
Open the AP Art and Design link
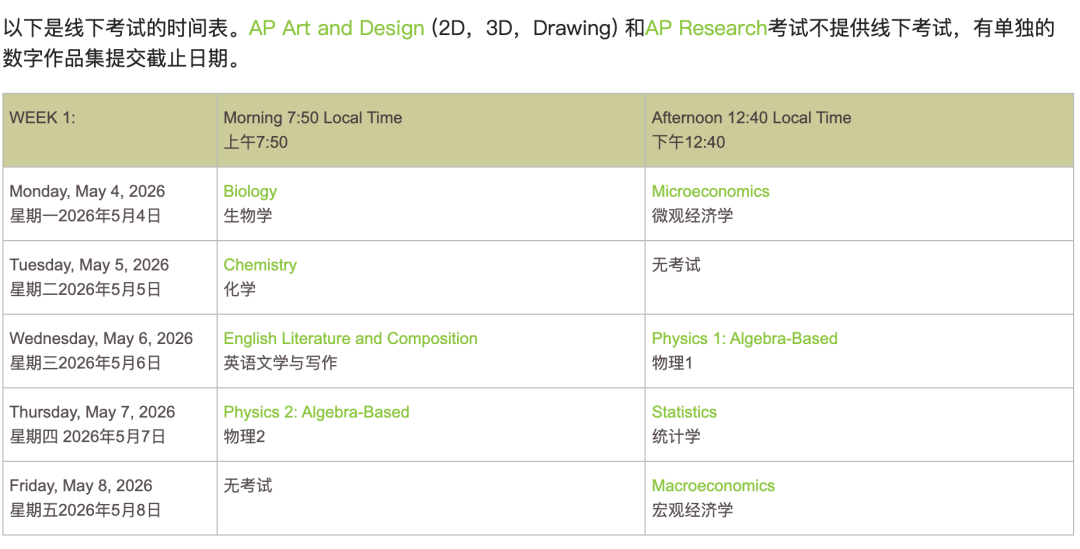336,28
